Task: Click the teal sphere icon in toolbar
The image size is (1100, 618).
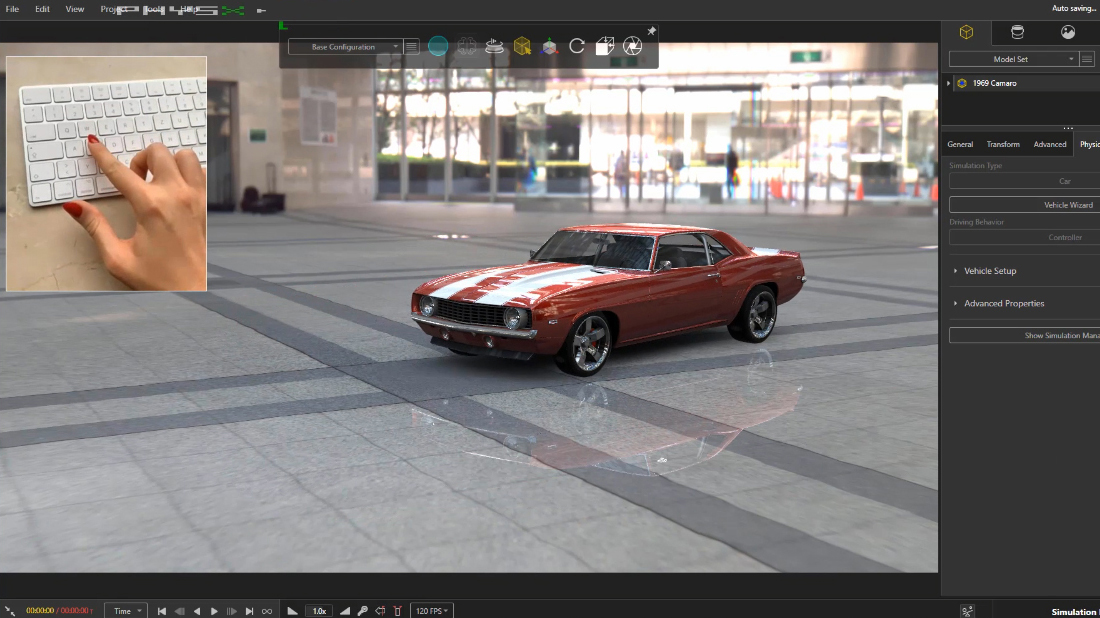Action: (x=438, y=46)
